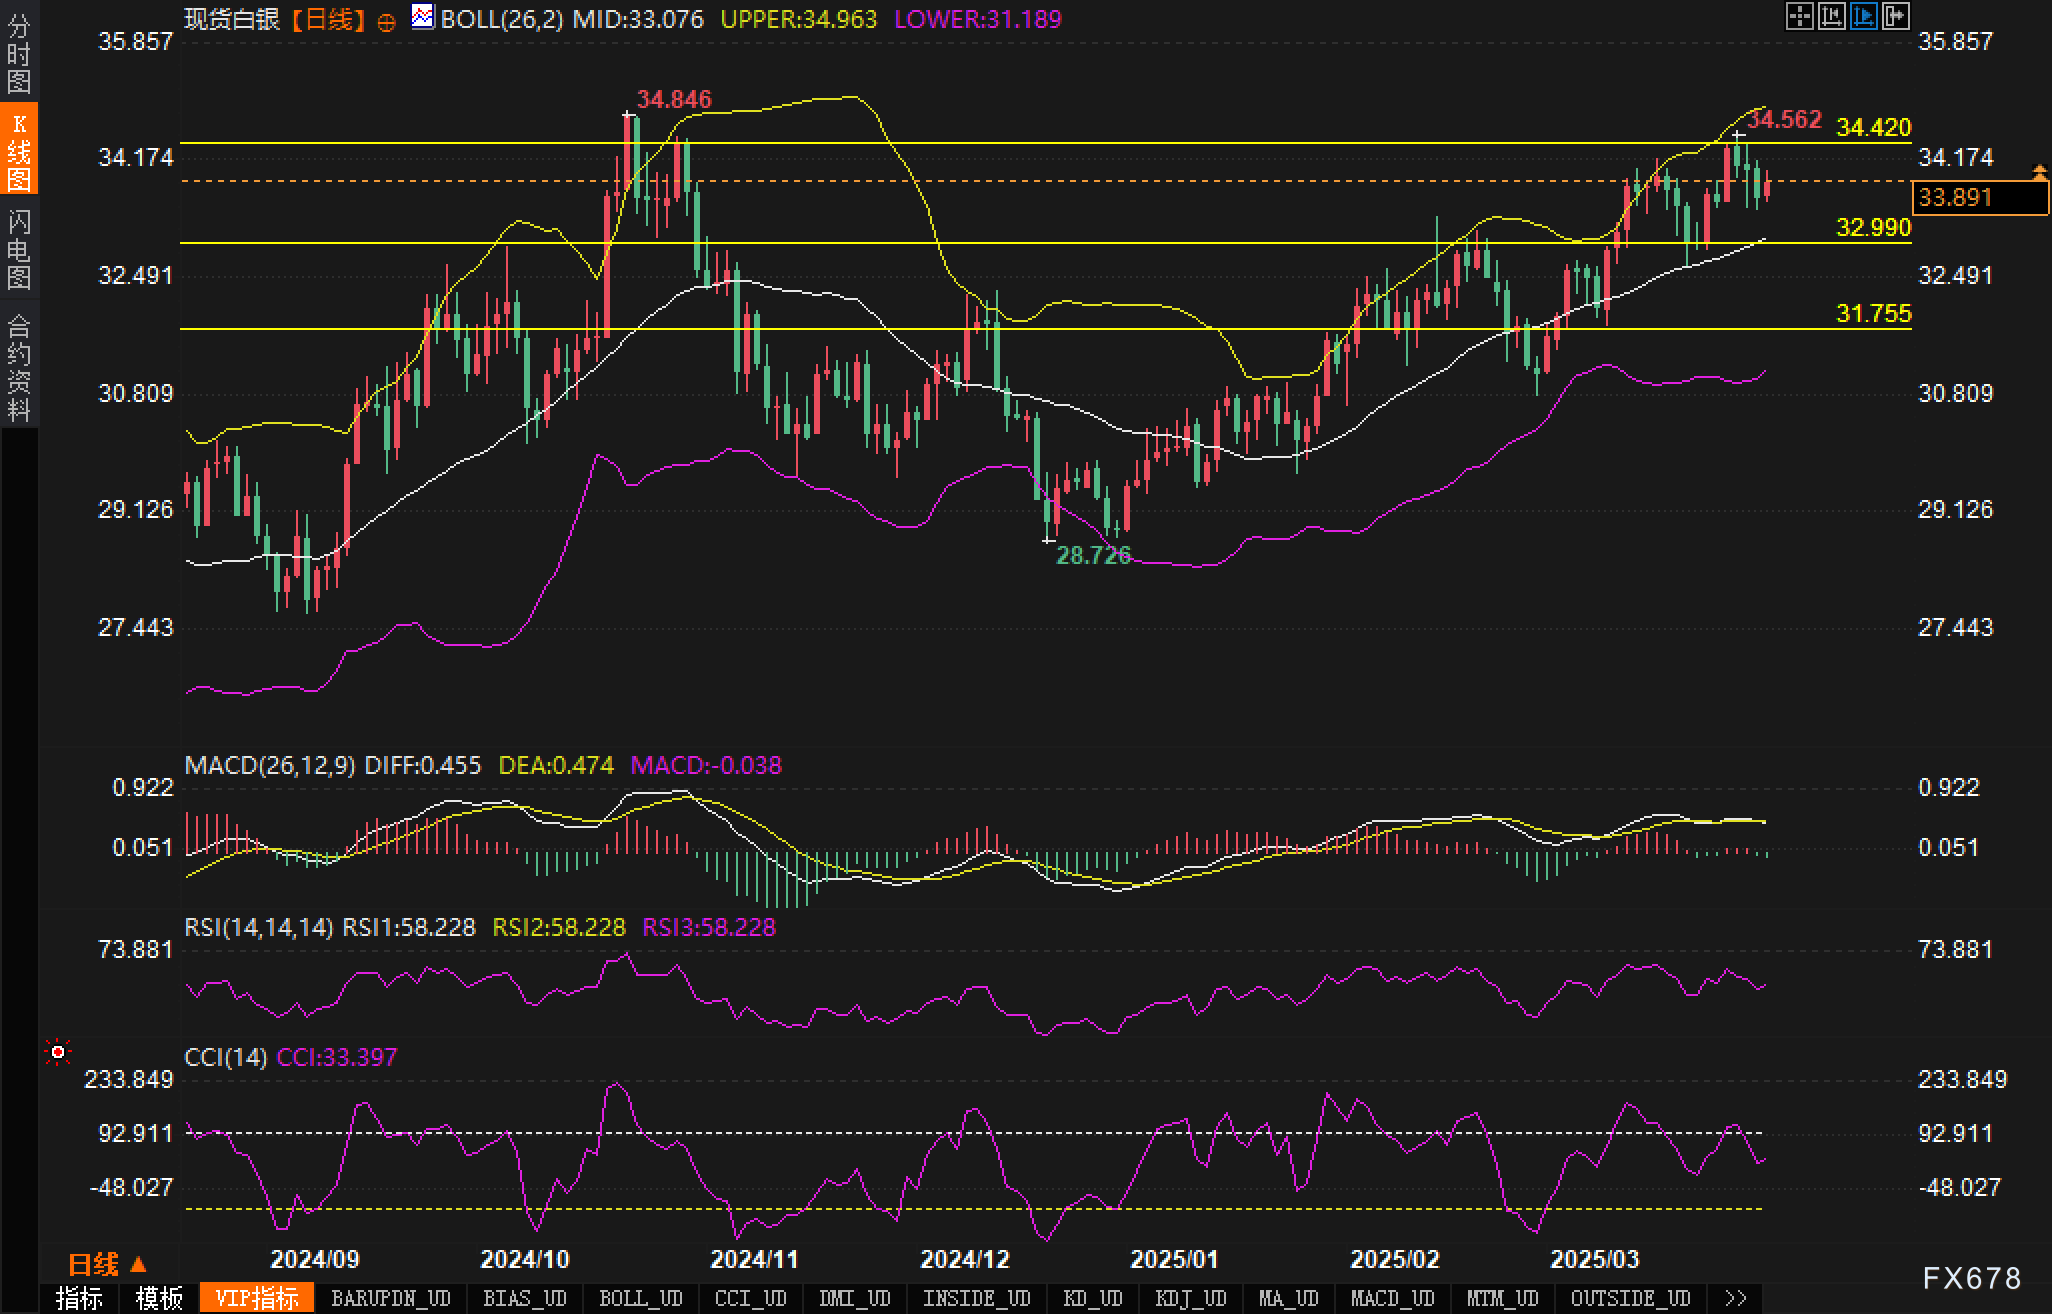Select the K线图 view in sidebar
Viewport: 2052px width, 1314px height.
pyautogui.click(x=18, y=150)
